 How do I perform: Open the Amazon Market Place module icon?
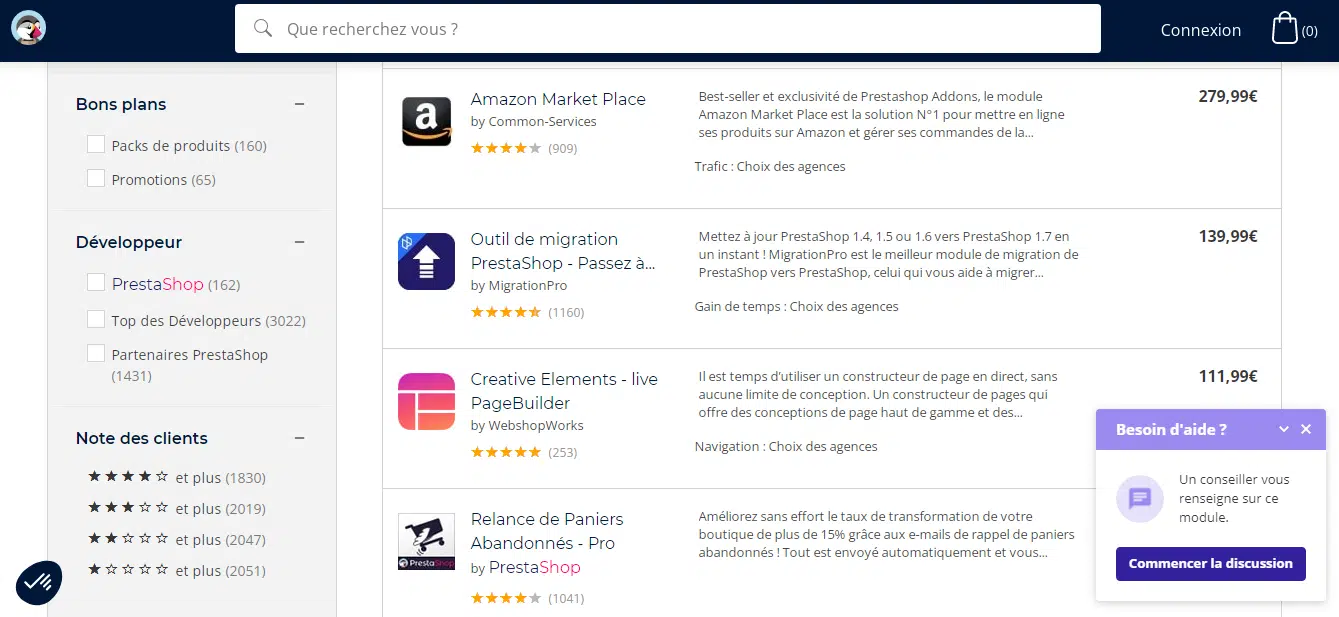tap(426, 122)
